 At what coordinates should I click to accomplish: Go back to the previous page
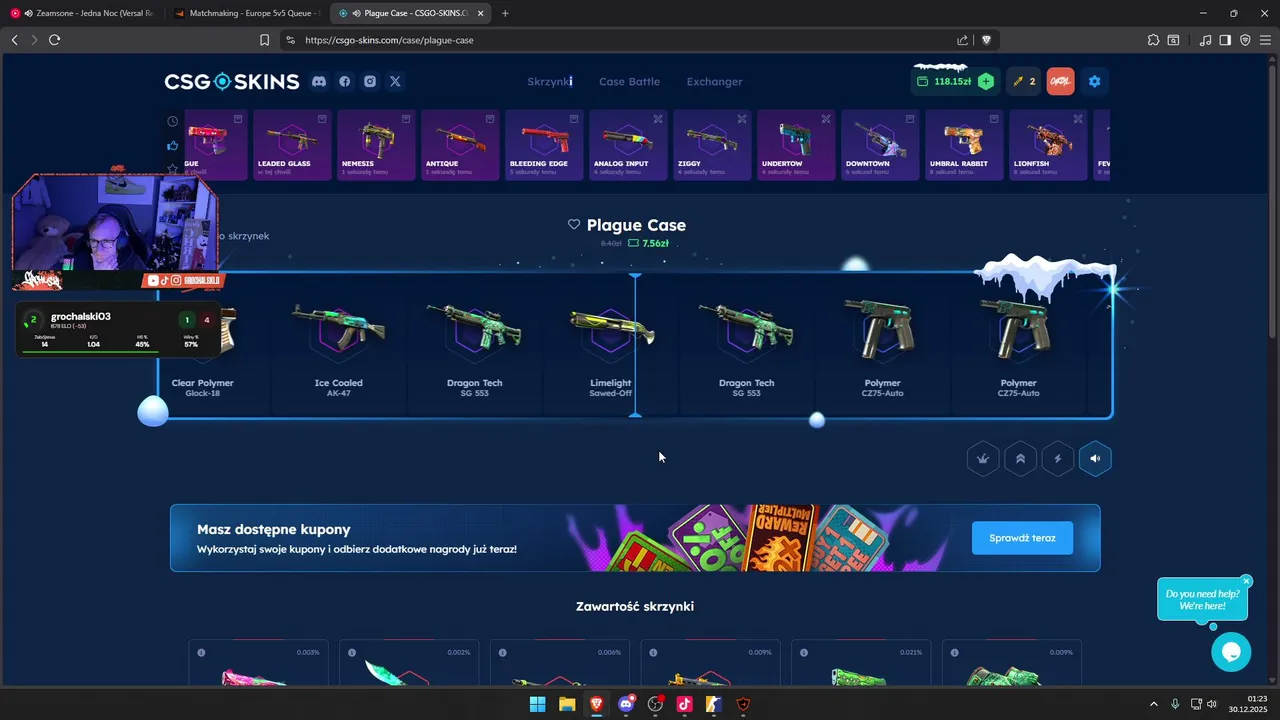click(14, 40)
